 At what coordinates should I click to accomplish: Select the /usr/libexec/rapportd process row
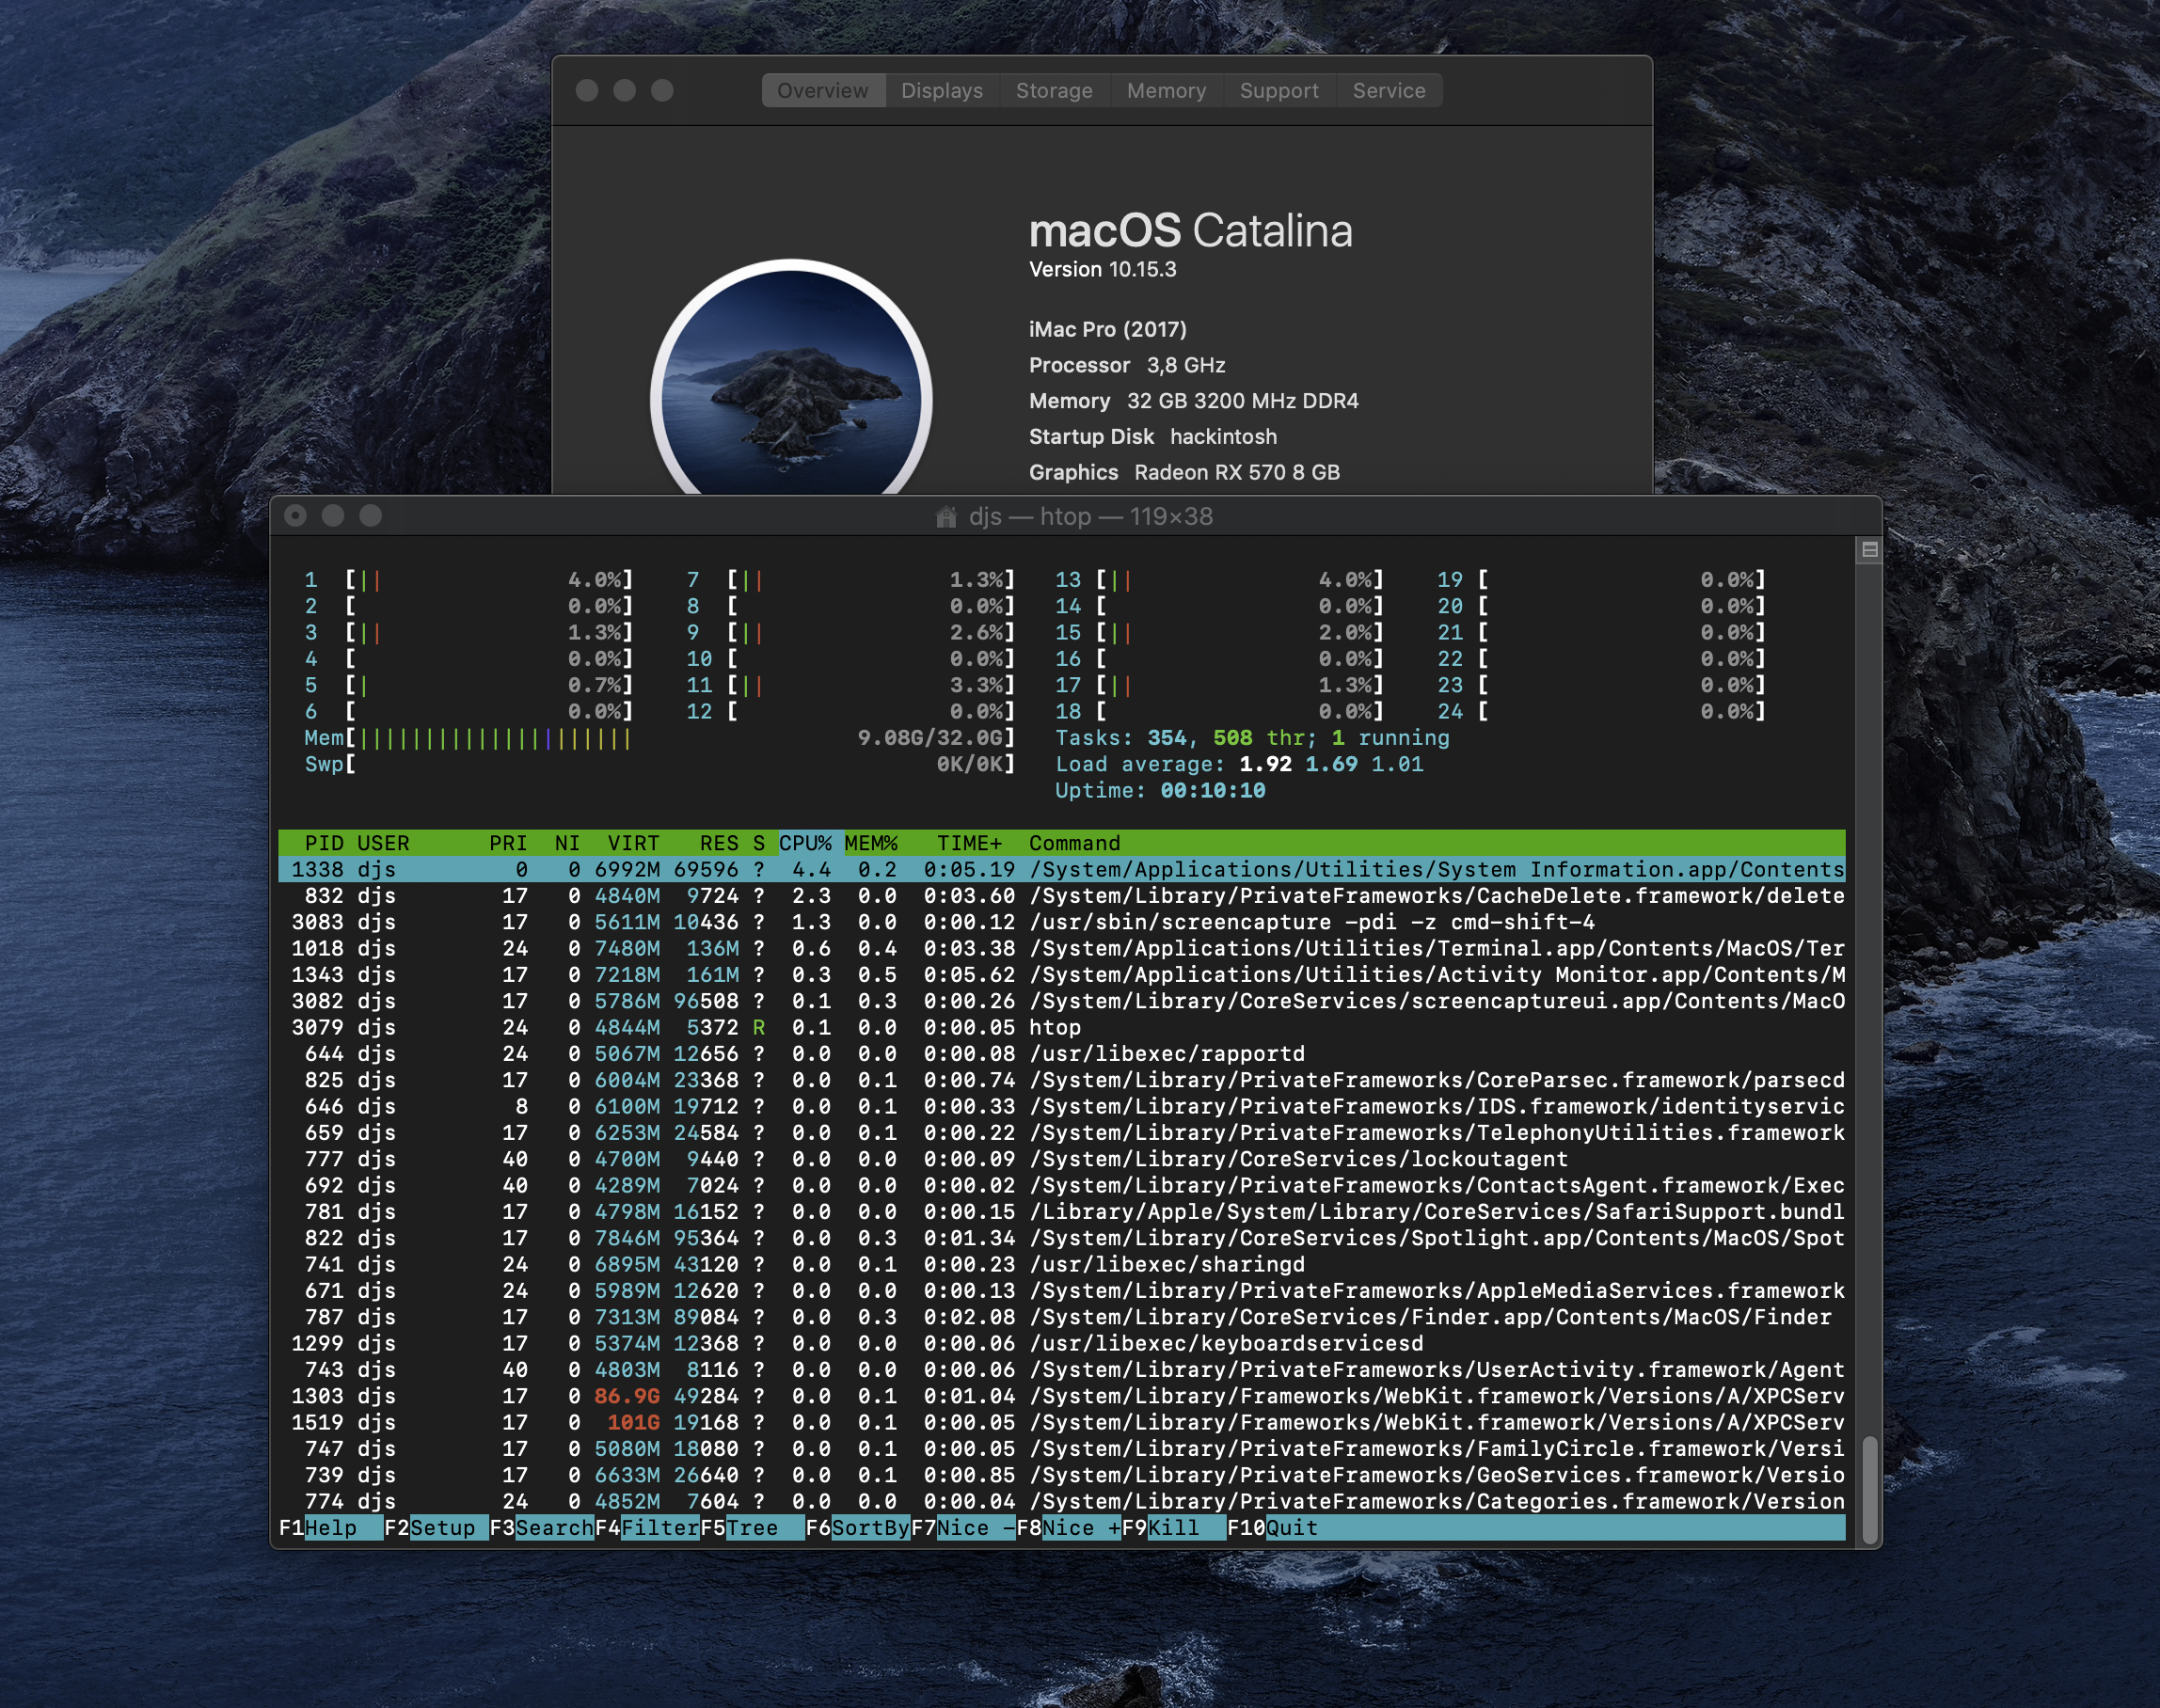tap(1062, 1054)
